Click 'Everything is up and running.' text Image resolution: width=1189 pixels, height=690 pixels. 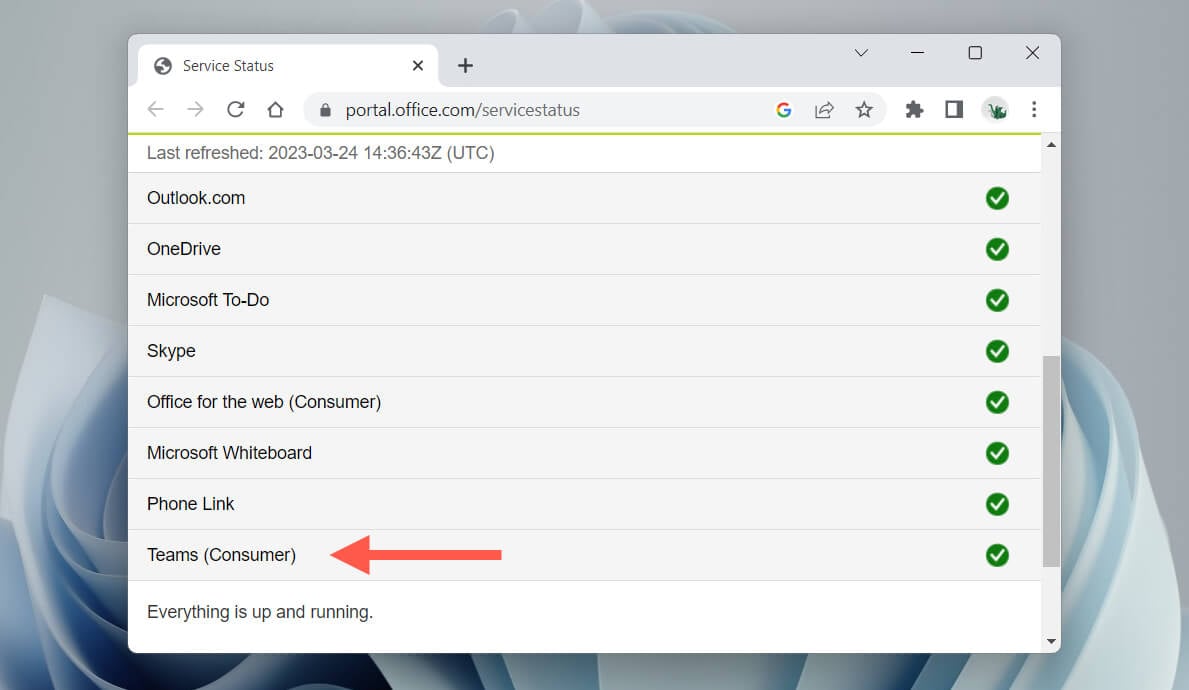pyautogui.click(x=260, y=612)
